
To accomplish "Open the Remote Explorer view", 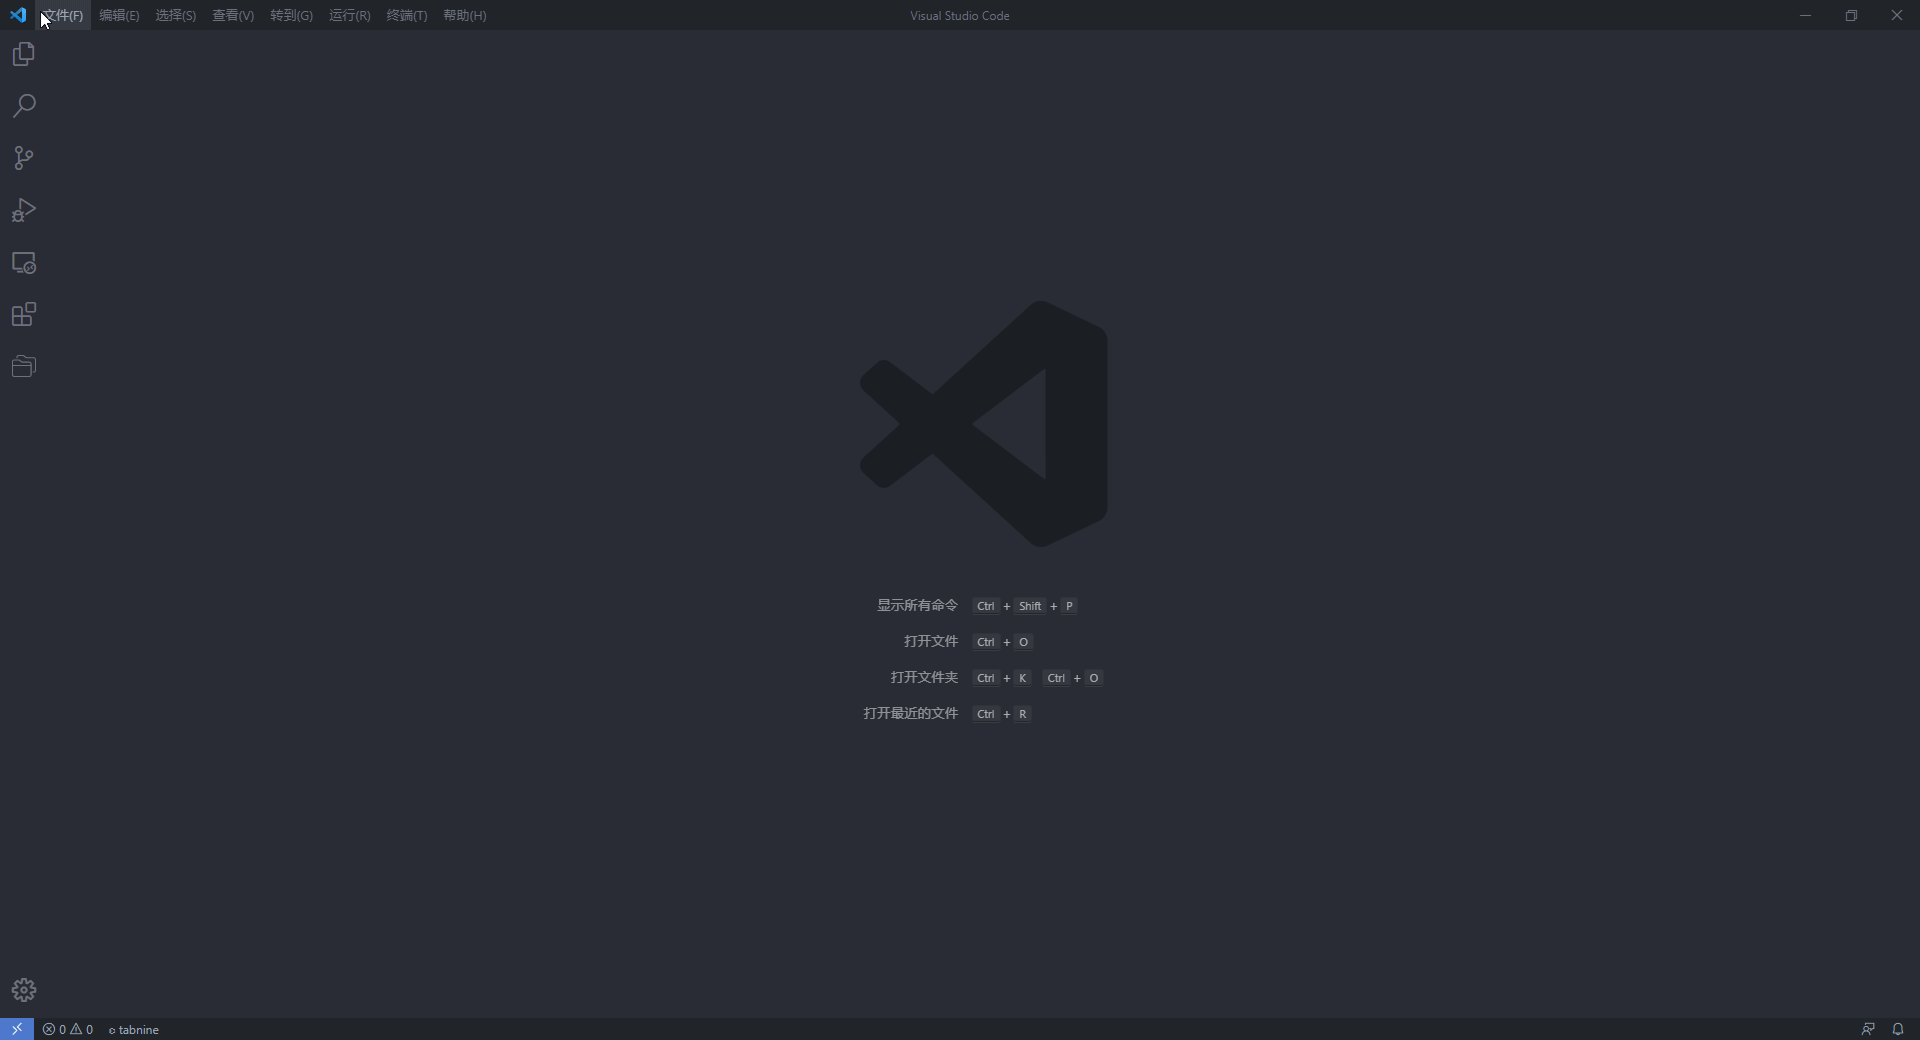I will 24,263.
